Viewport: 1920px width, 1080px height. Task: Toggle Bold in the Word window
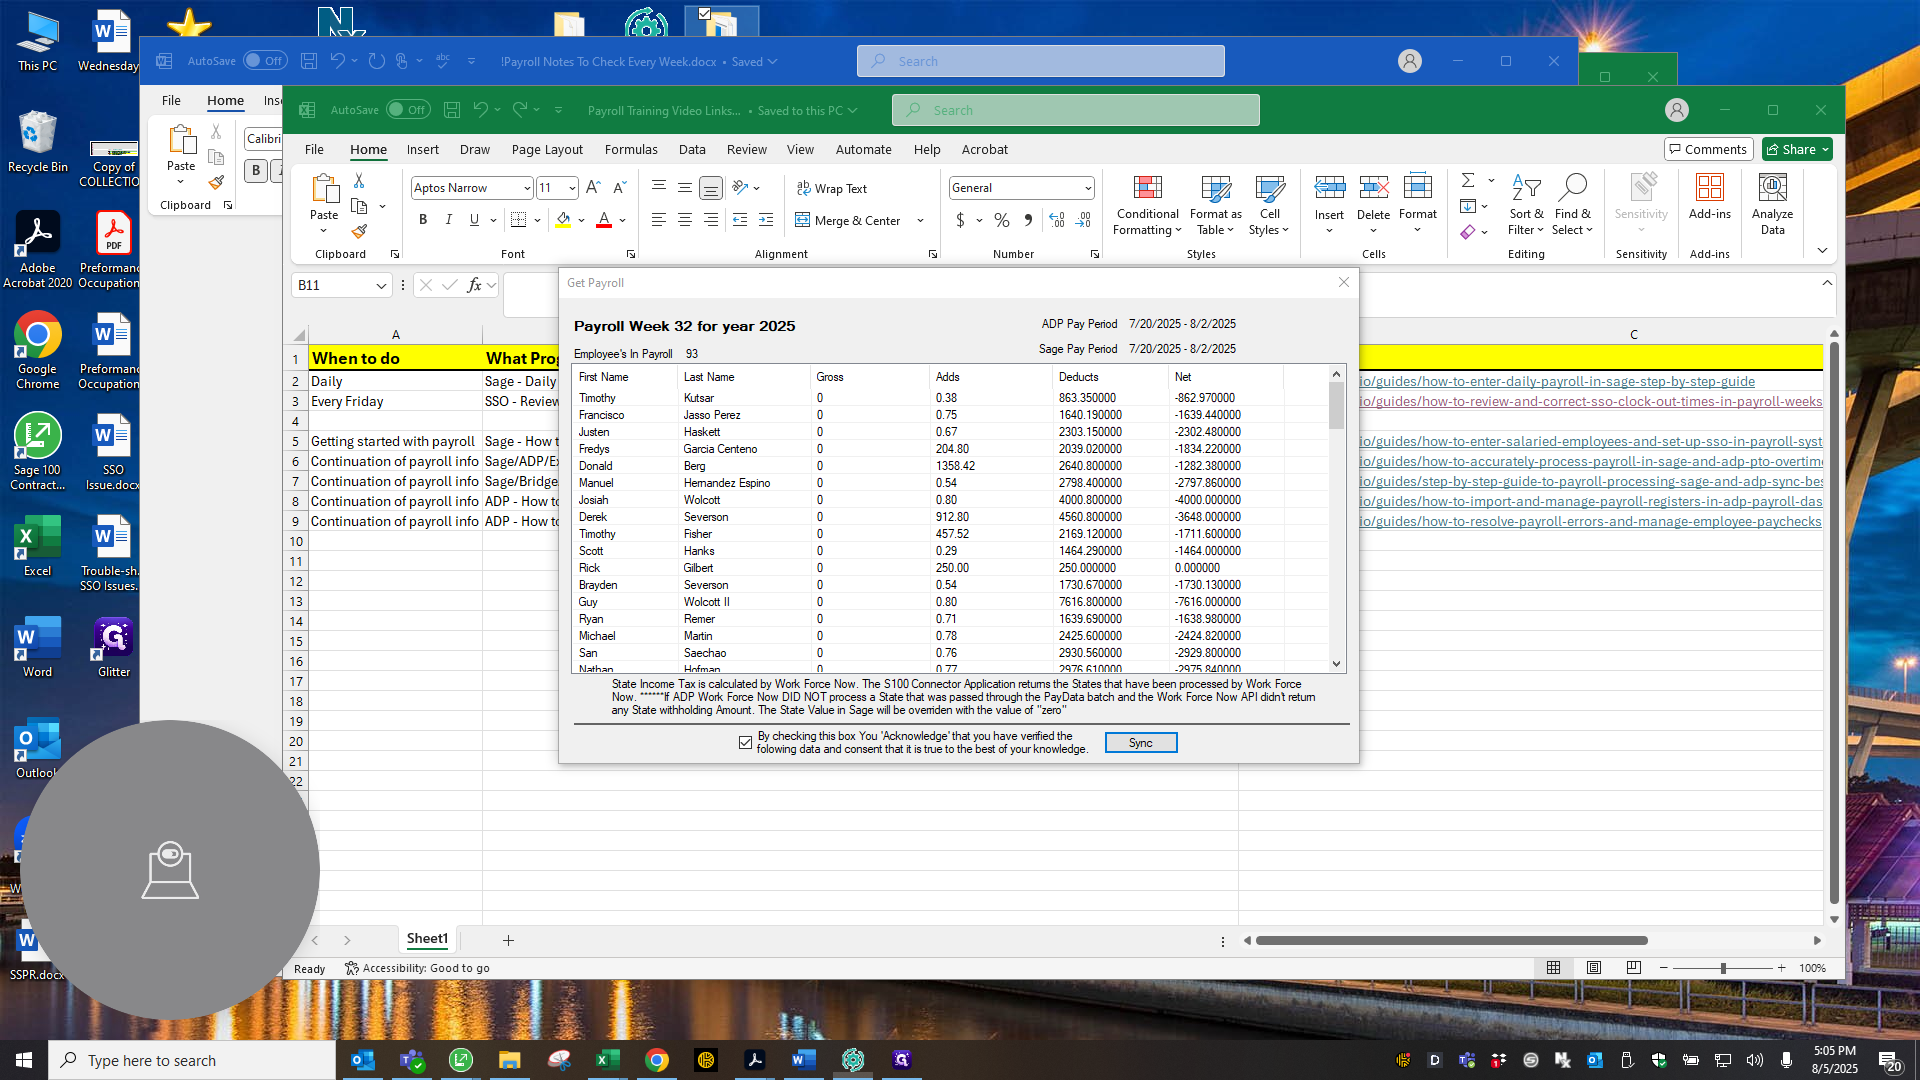click(x=256, y=170)
